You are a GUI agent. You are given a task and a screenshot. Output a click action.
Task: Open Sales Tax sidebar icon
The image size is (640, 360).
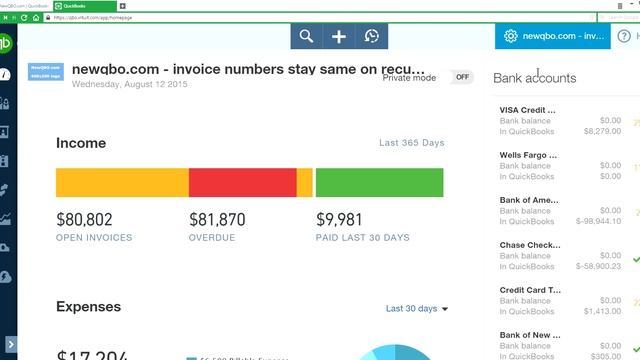[5, 247]
